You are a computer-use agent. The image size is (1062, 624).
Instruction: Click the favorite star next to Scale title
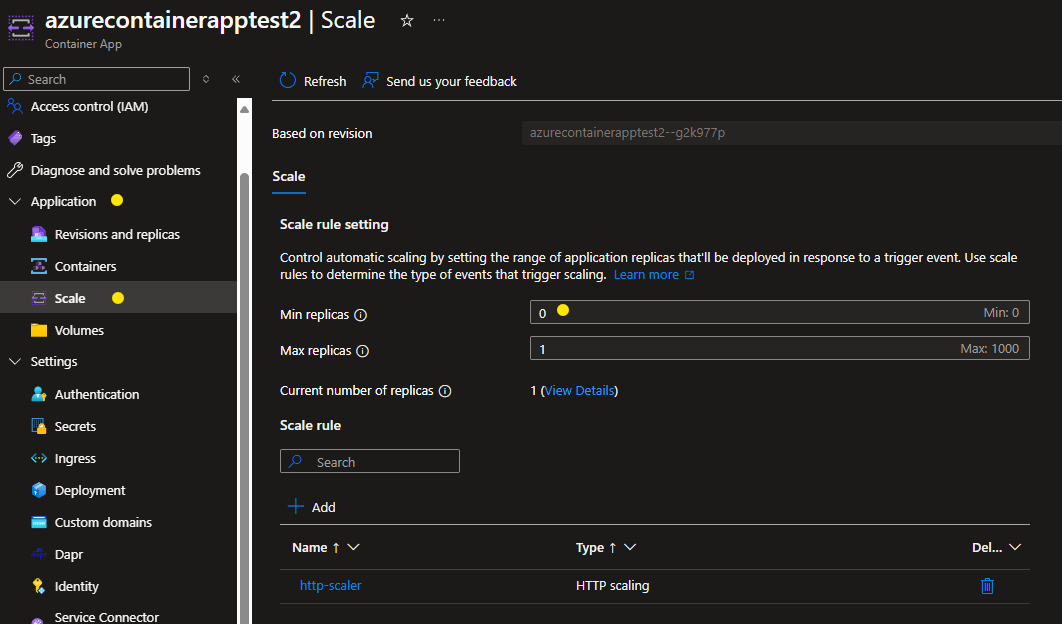point(406,19)
